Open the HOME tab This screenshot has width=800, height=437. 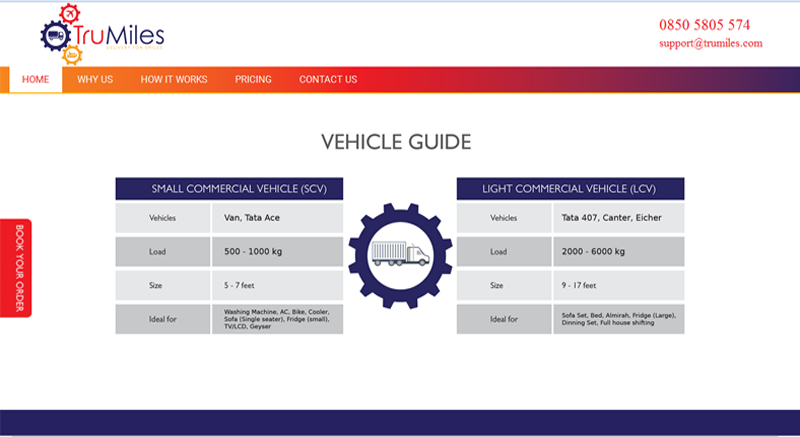point(36,80)
